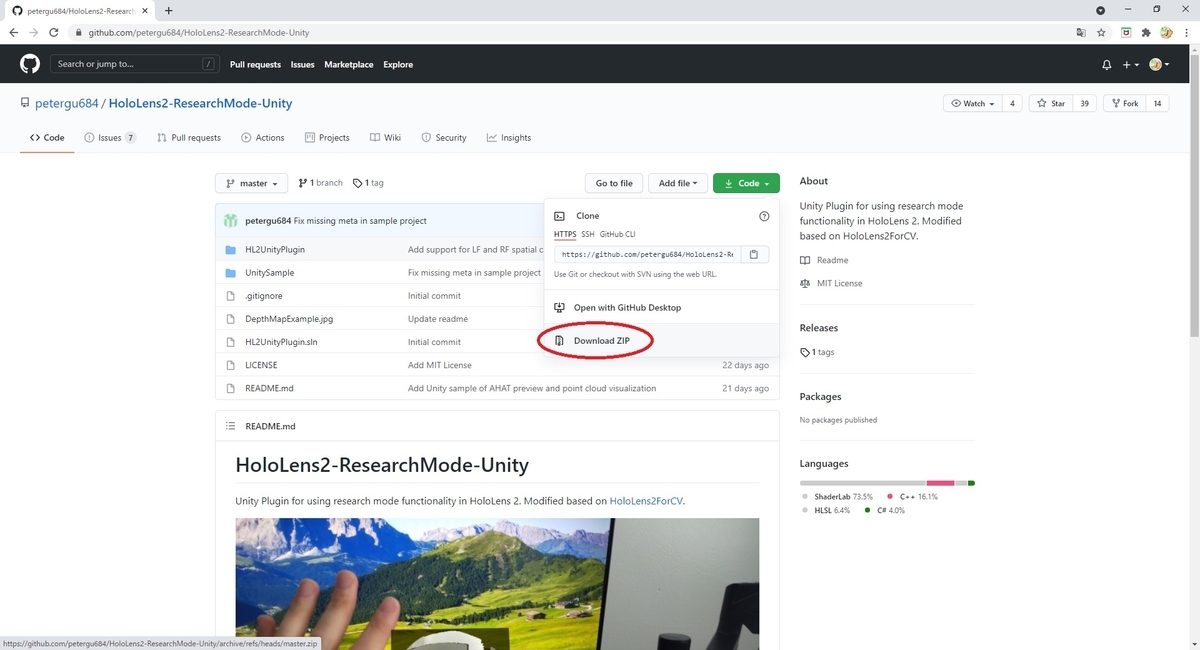Click Download ZIP
The height and width of the screenshot is (650, 1200).
601,341
